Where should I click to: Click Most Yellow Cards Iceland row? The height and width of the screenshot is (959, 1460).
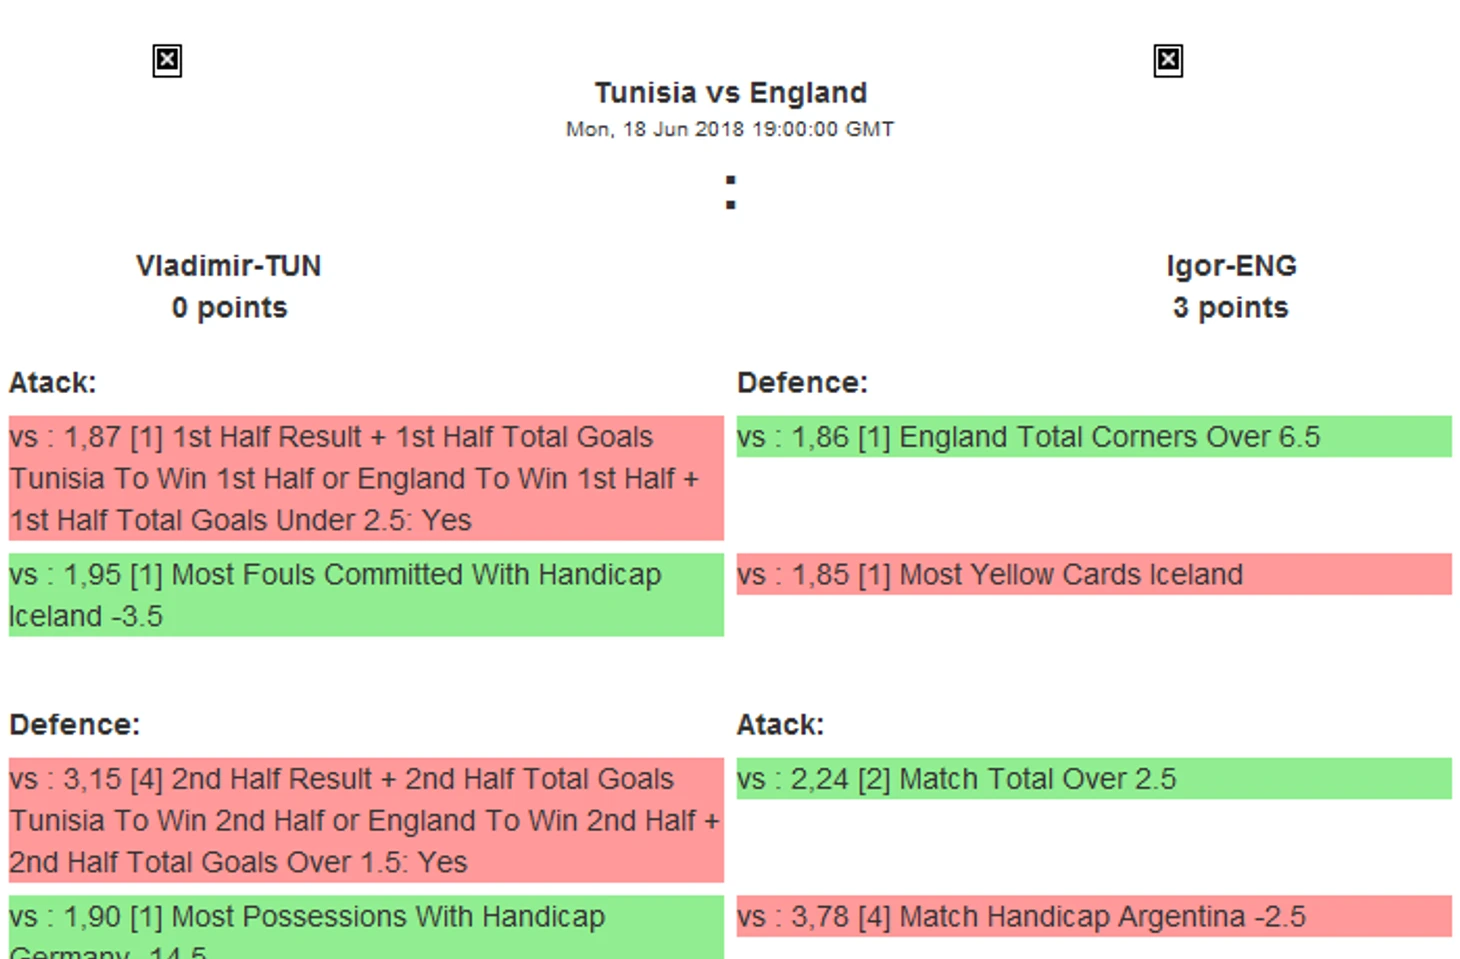(x=1094, y=575)
